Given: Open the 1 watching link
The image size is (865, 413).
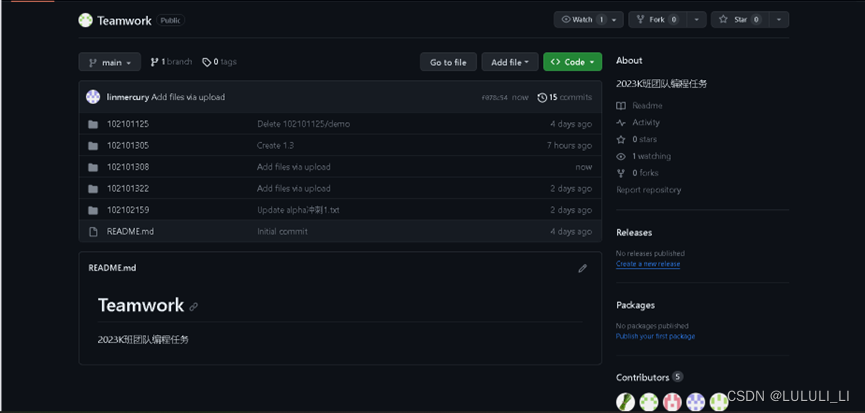Looking at the screenshot, I should click(644, 157).
